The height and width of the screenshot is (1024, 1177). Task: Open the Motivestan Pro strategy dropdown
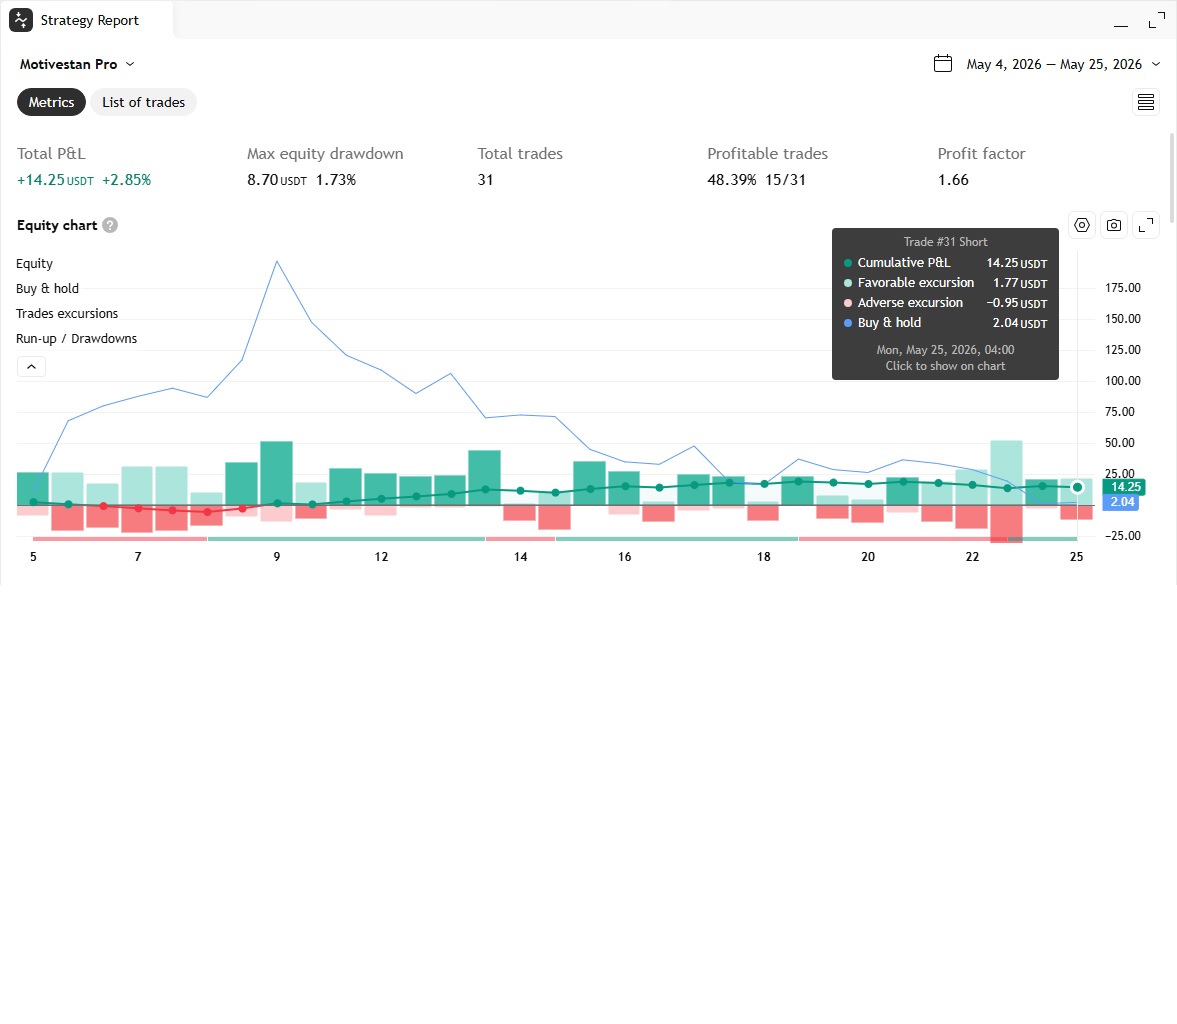pos(77,65)
